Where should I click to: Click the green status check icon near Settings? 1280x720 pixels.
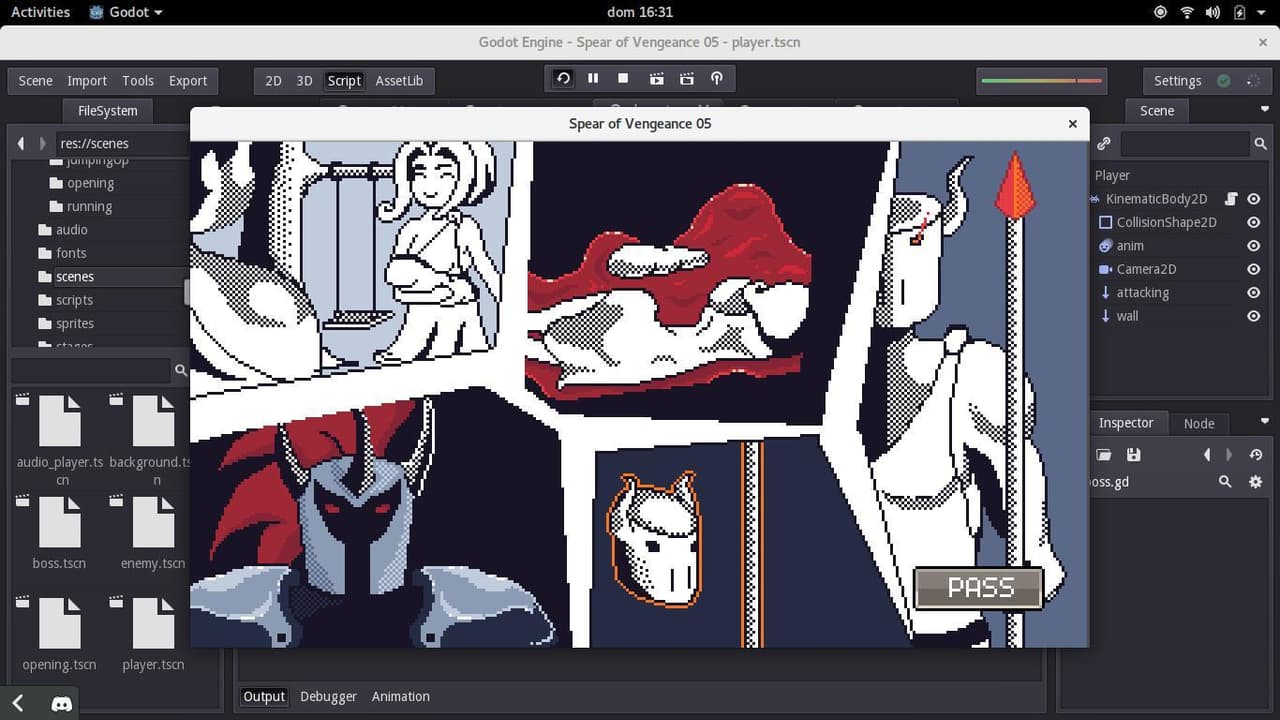(1224, 81)
